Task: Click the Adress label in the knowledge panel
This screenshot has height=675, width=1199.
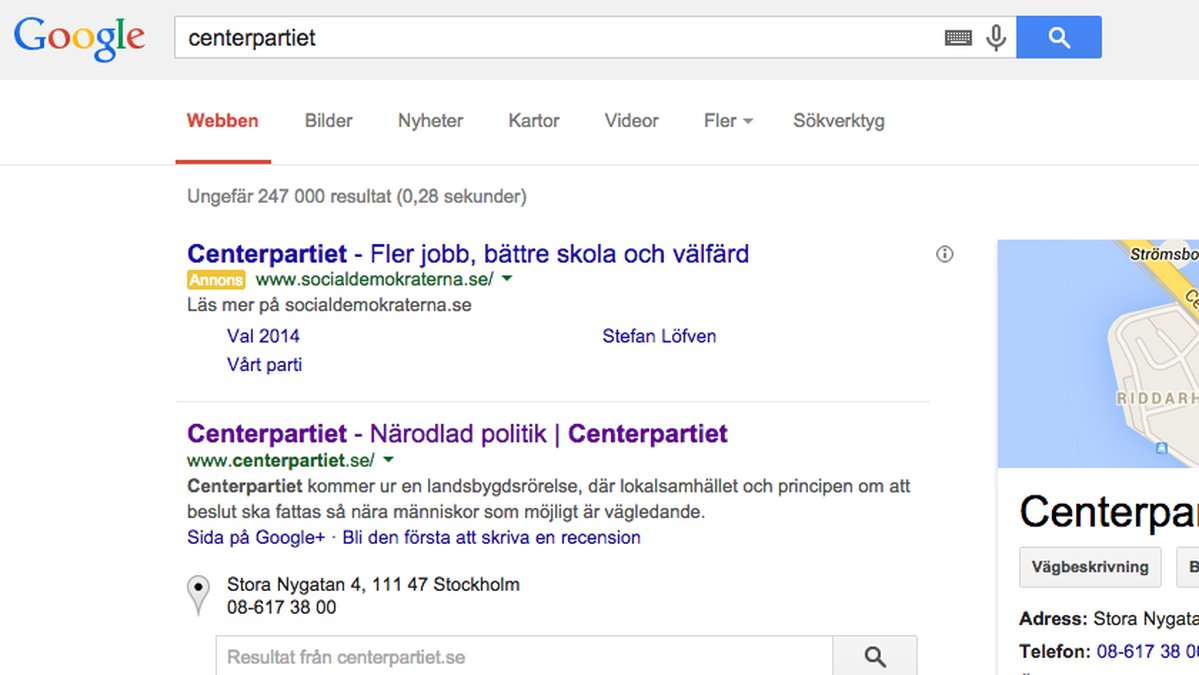Action: tap(1053, 618)
